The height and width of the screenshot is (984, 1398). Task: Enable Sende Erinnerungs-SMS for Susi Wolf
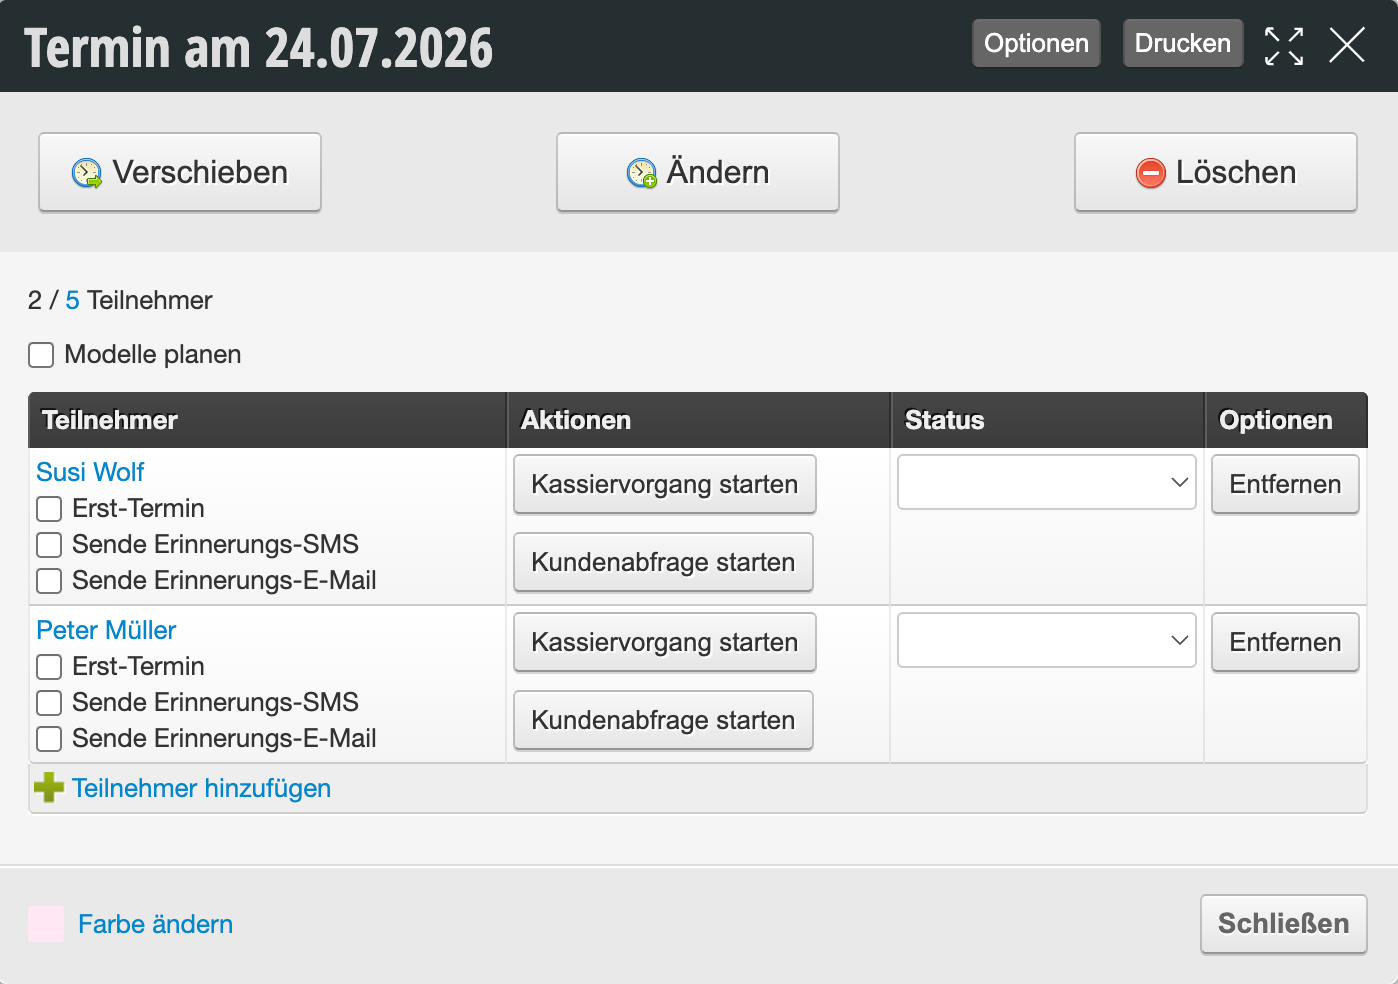49,545
